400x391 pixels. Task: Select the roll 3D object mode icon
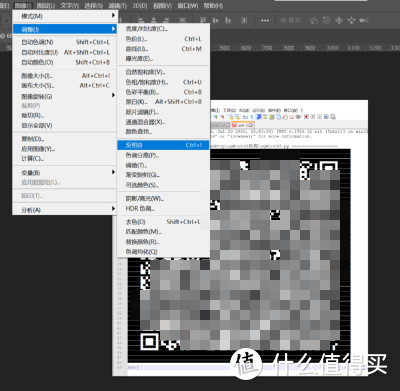(x=326, y=20)
